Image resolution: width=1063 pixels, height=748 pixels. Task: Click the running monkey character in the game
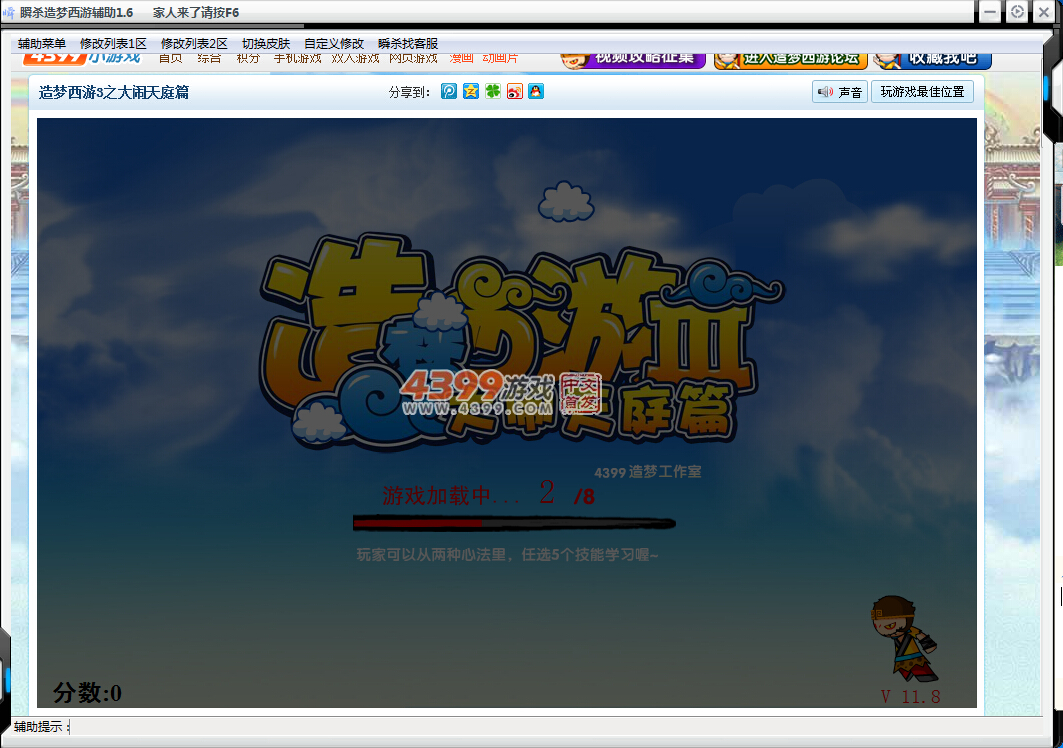click(904, 638)
